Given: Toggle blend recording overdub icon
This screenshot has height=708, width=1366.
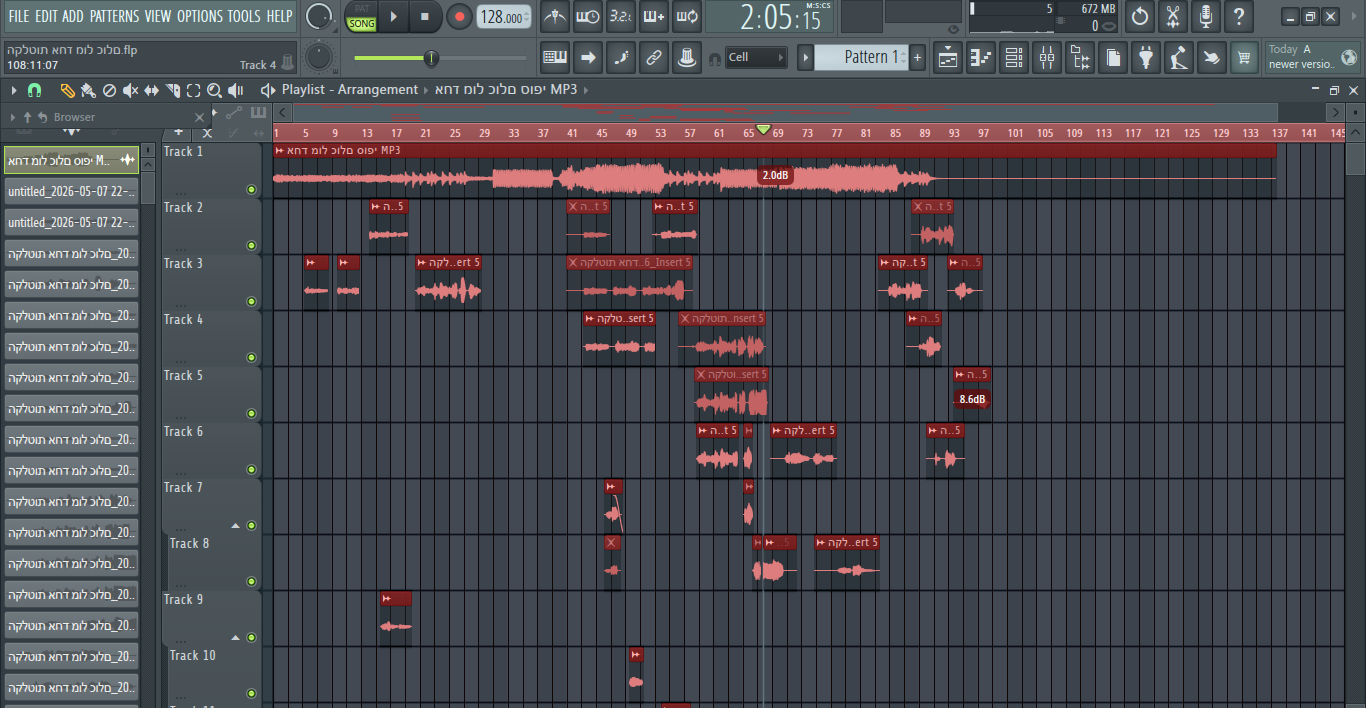Looking at the screenshot, I should [654, 17].
